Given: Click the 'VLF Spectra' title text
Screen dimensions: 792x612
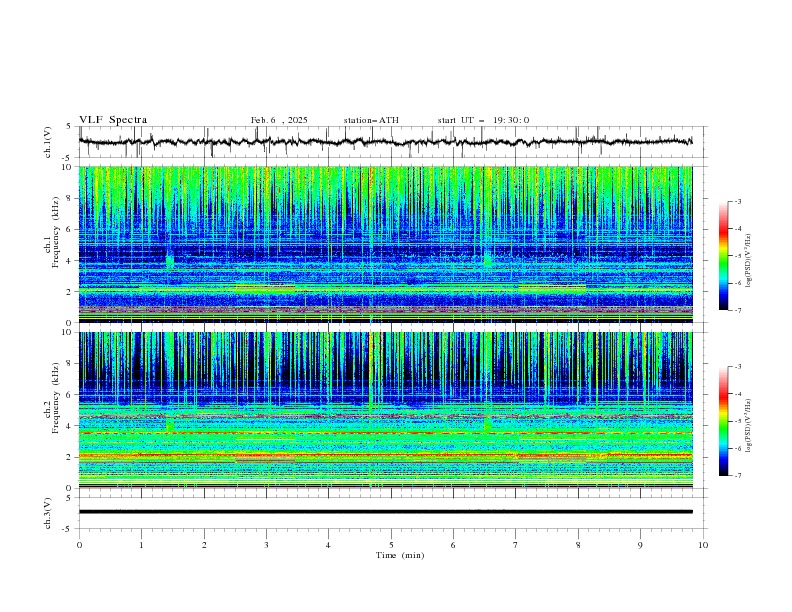Looking at the screenshot, I should (113, 120).
